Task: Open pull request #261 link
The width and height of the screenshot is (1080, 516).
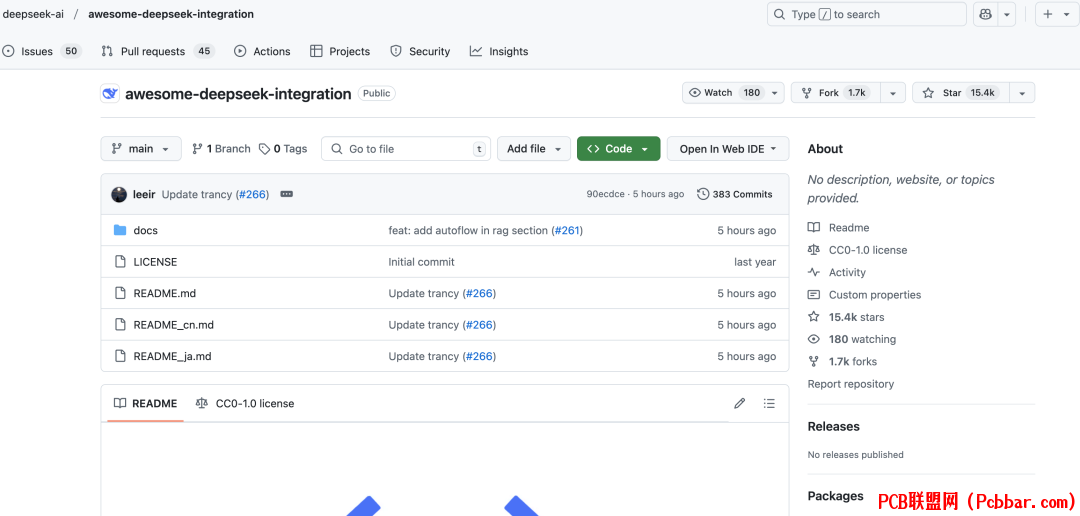Action: [568, 231]
